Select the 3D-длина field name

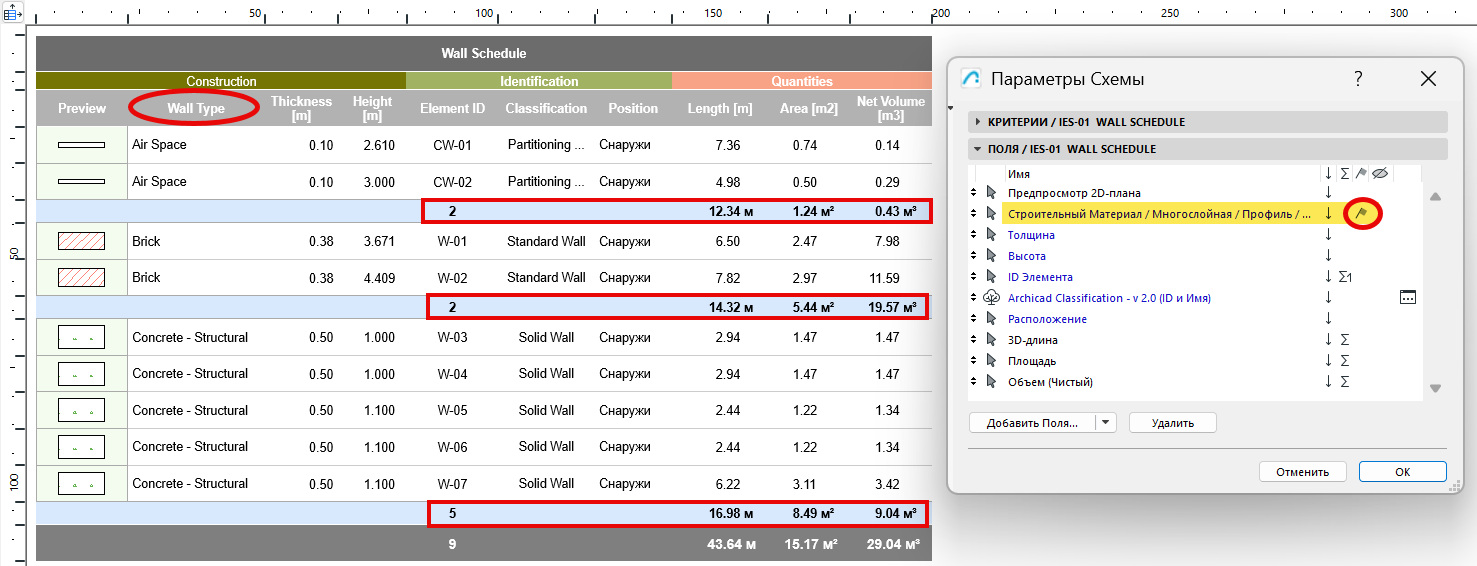click(1032, 340)
